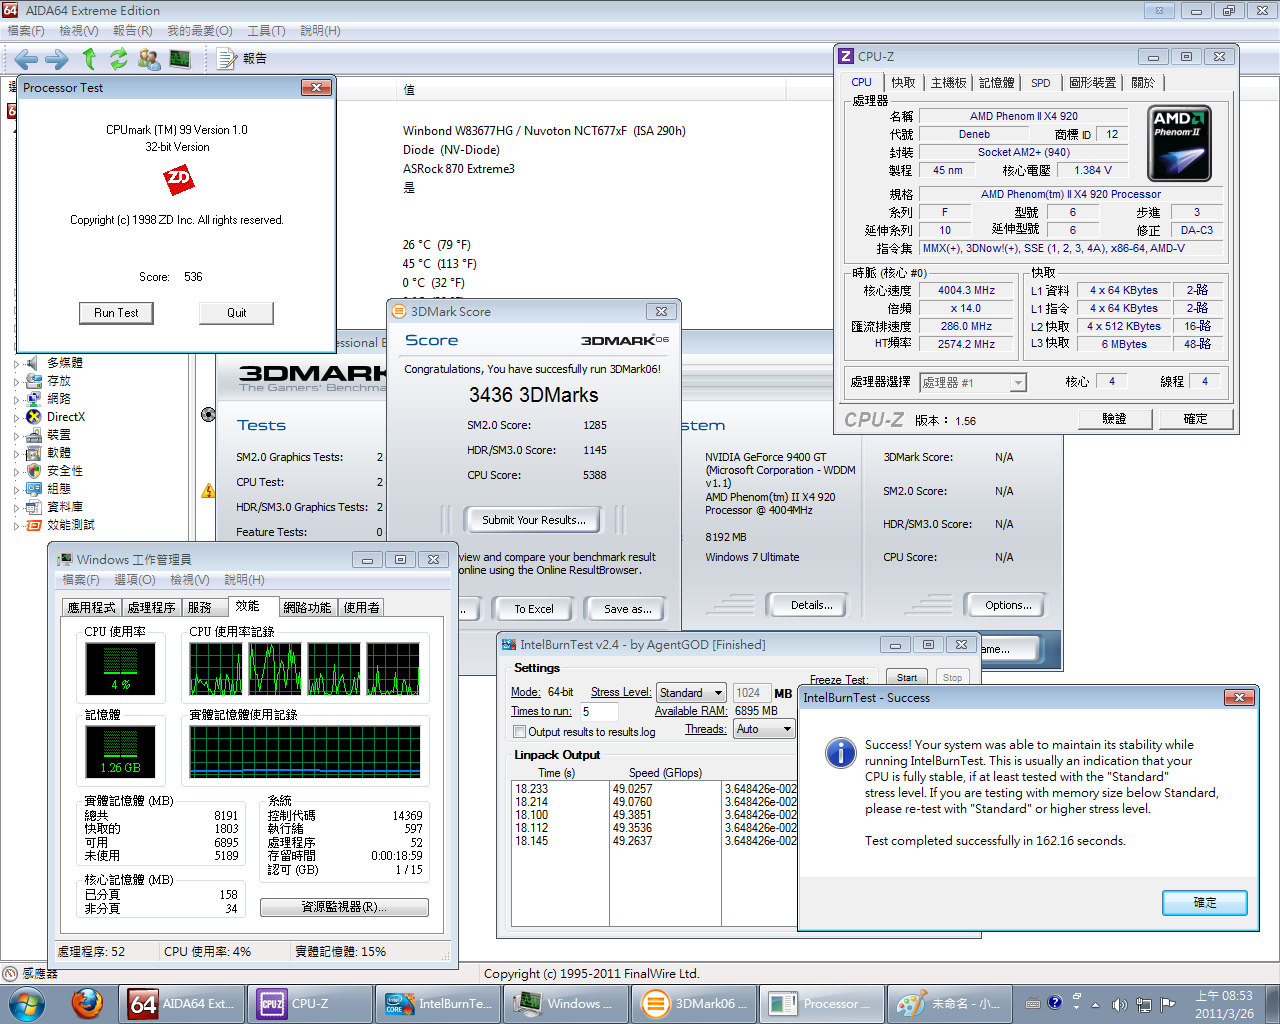Switch to CPU-Z 記憶體 tab
1280x1024 pixels.
(997, 83)
